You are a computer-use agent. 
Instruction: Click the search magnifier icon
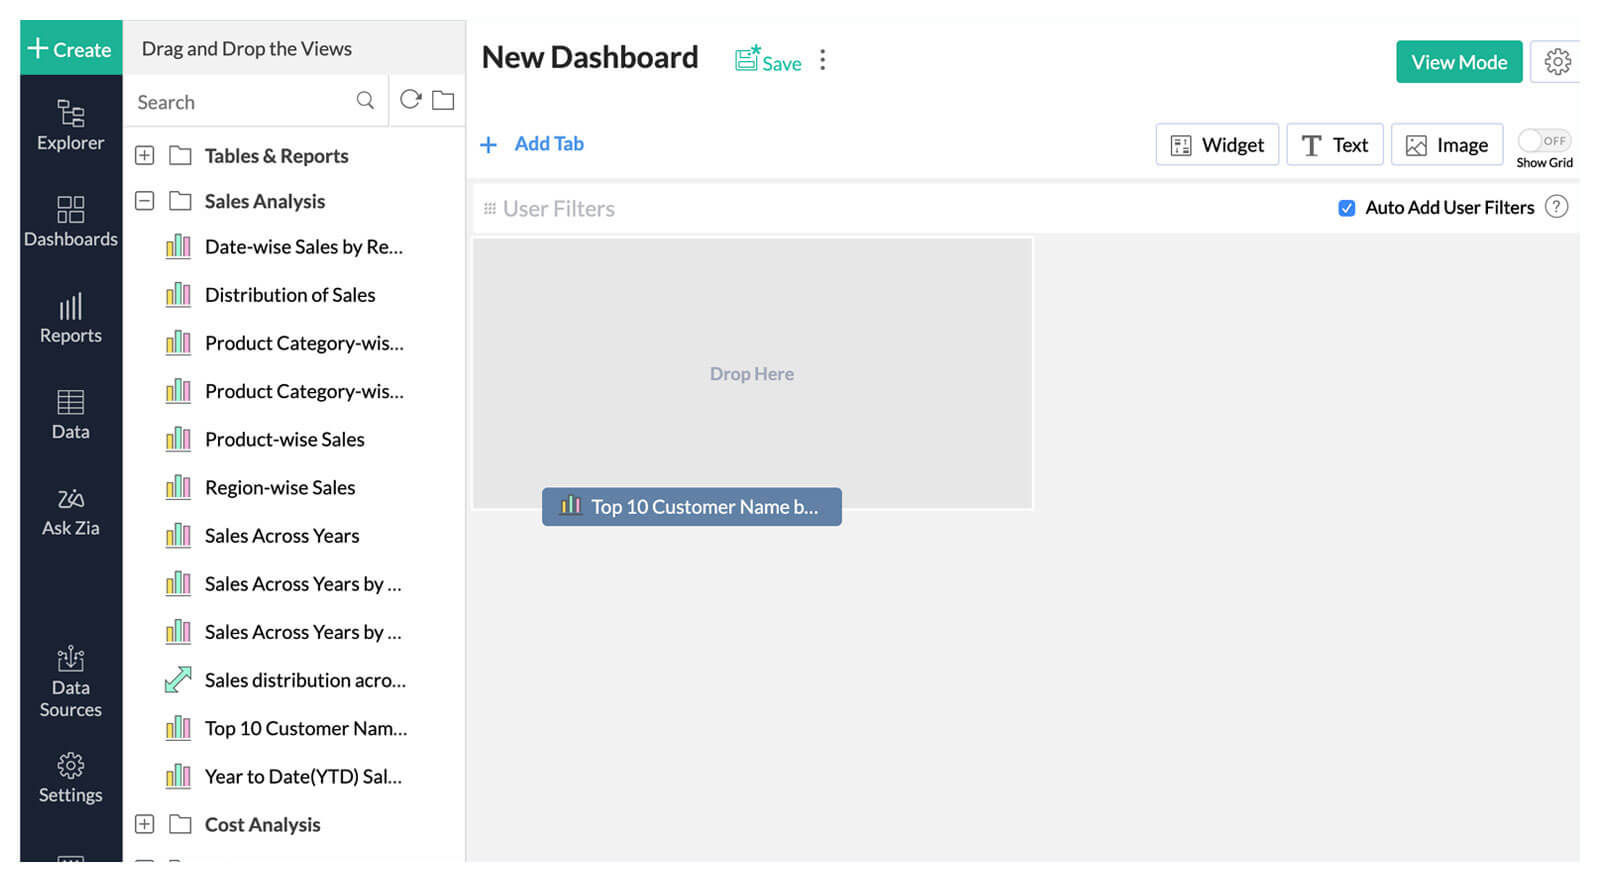coord(365,101)
